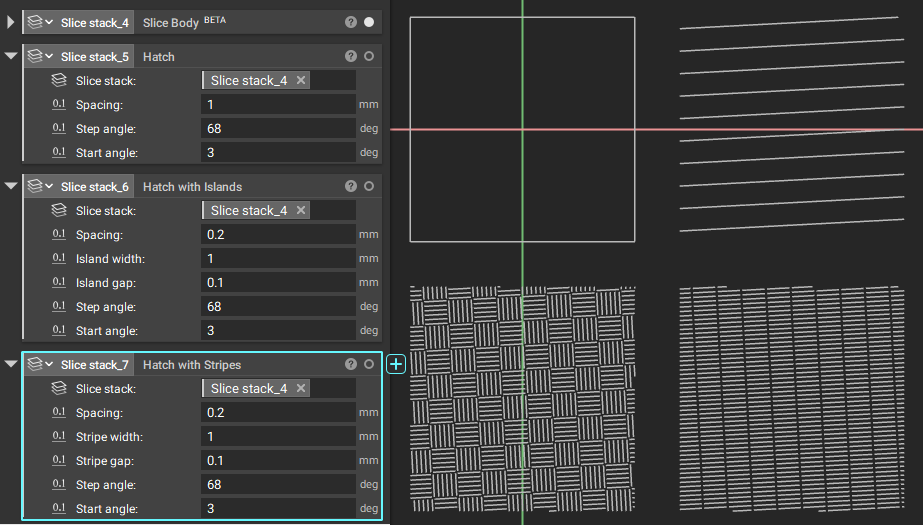
Task: Toggle visibility dot of Slice Body block
Action: pyautogui.click(x=369, y=22)
